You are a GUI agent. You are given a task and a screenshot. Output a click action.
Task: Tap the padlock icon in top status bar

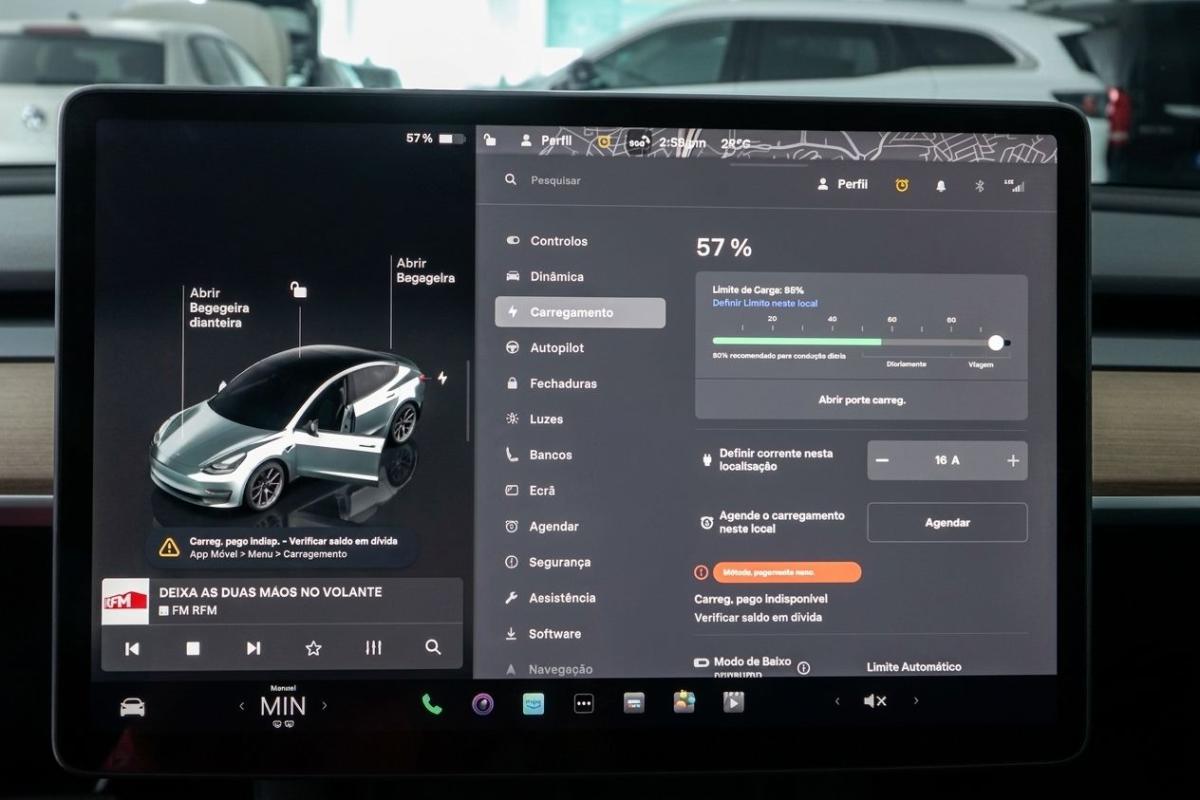click(x=489, y=141)
